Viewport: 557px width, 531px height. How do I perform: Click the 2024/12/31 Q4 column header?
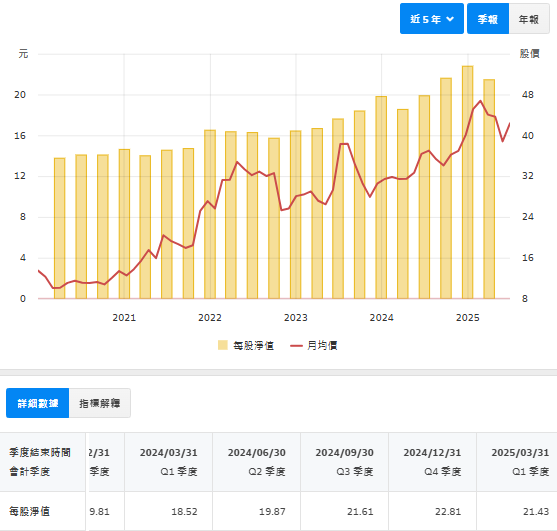point(432,462)
